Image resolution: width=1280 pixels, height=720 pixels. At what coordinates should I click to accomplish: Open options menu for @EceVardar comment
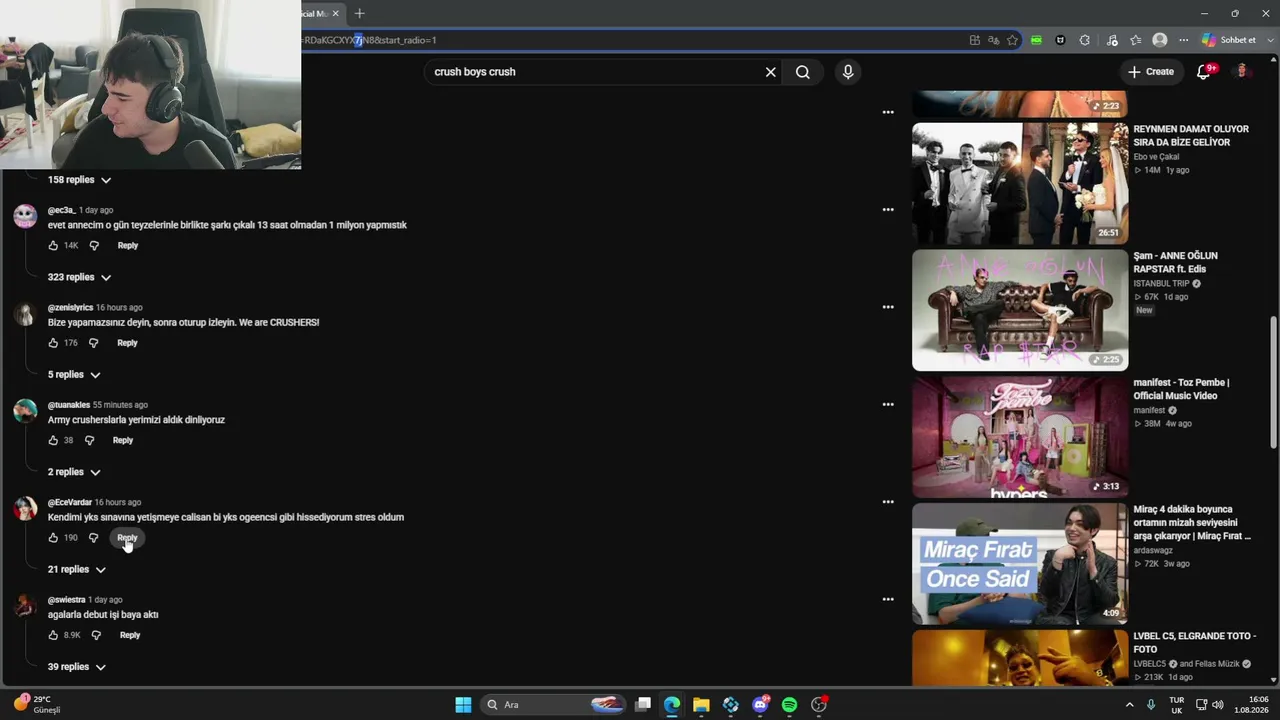point(888,502)
